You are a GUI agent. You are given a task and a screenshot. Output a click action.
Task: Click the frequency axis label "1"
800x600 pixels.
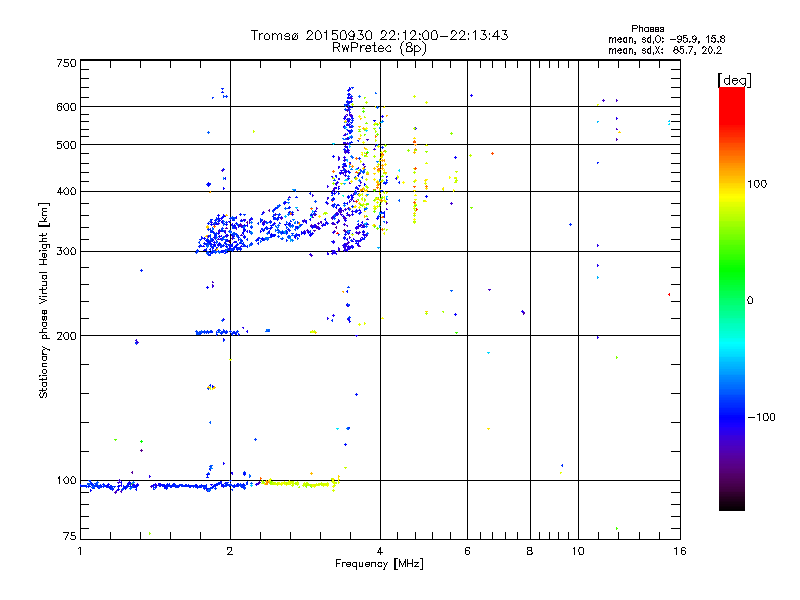click(x=80, y=551)
